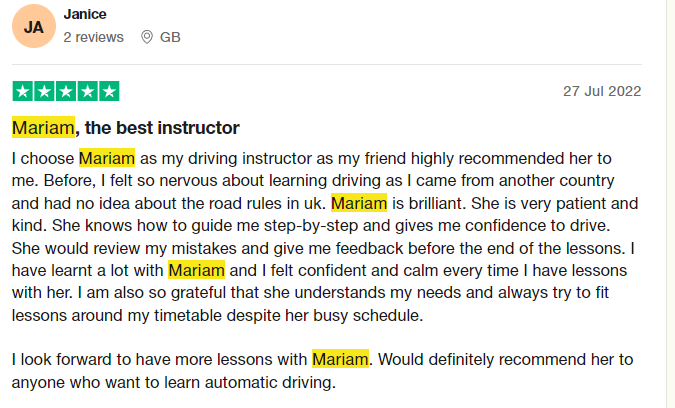The height and width of the screenshot is (408, 675).
Task: Click the first green rating star
Action: (23, 91)
